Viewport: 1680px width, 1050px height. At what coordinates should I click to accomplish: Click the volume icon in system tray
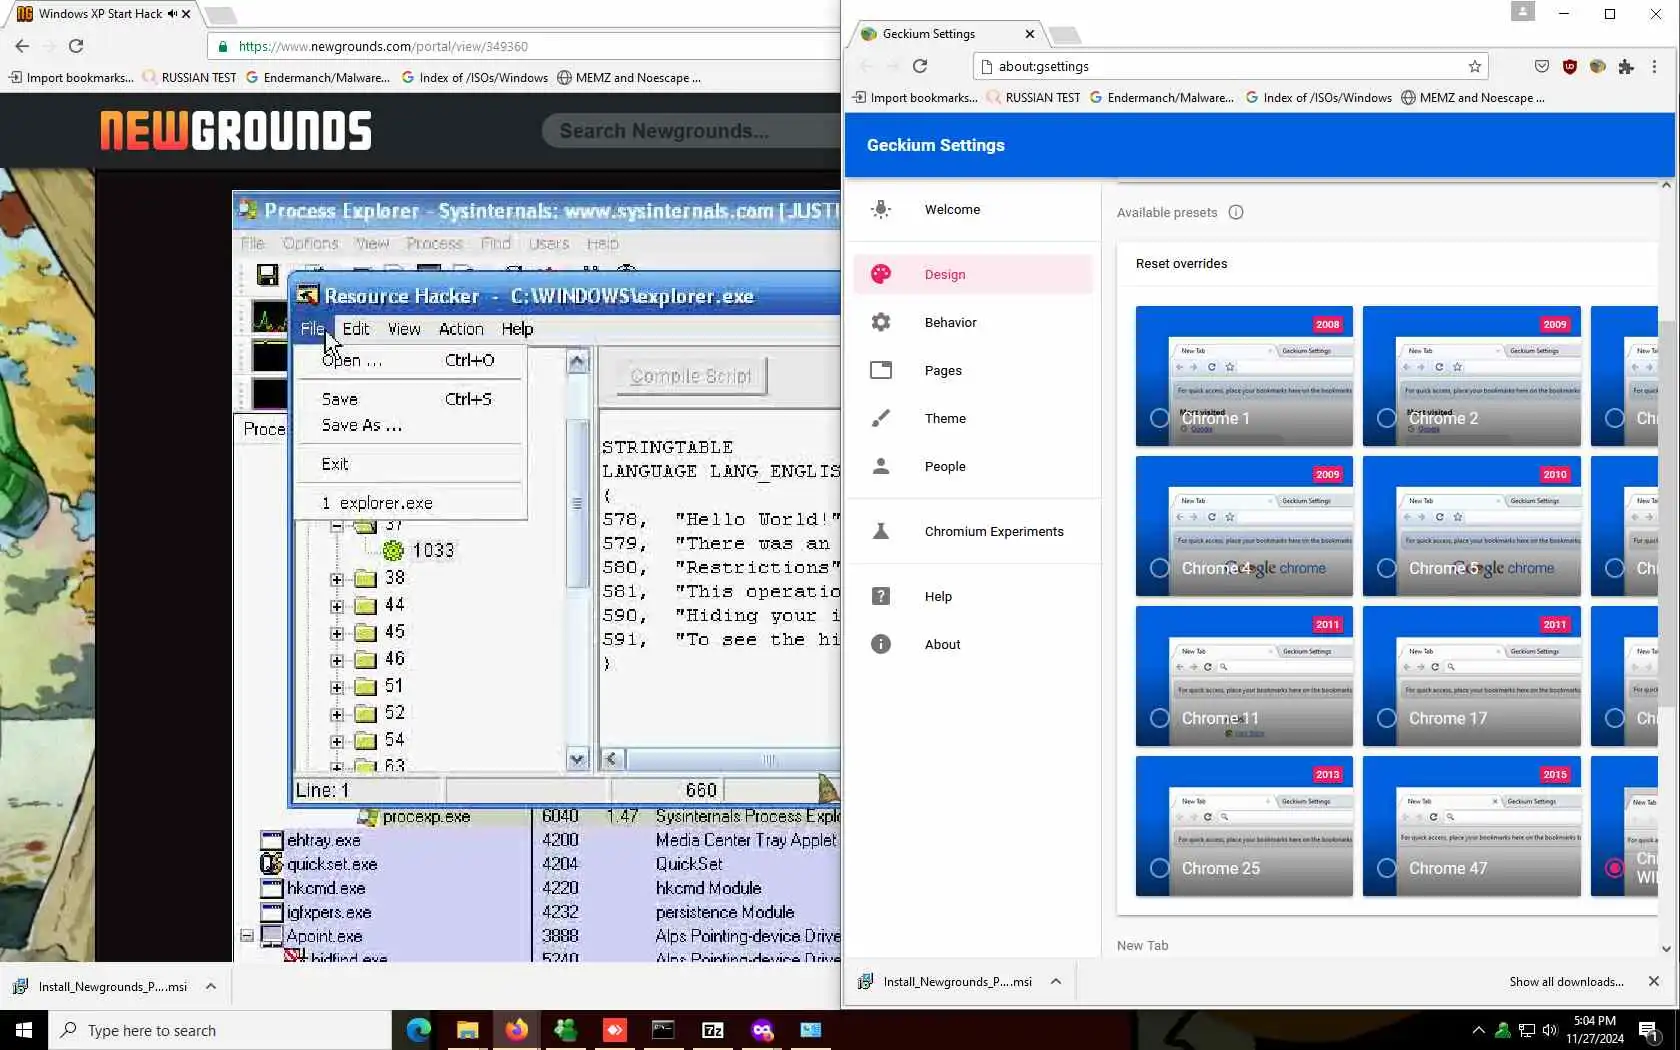point(1549,1030)
